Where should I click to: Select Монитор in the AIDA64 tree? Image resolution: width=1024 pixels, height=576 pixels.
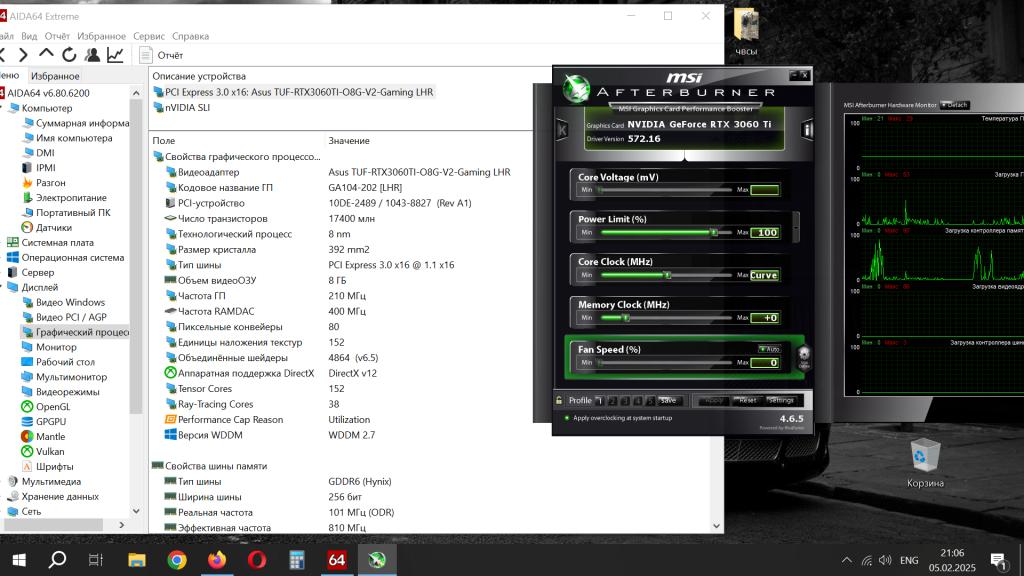point(49,347)
